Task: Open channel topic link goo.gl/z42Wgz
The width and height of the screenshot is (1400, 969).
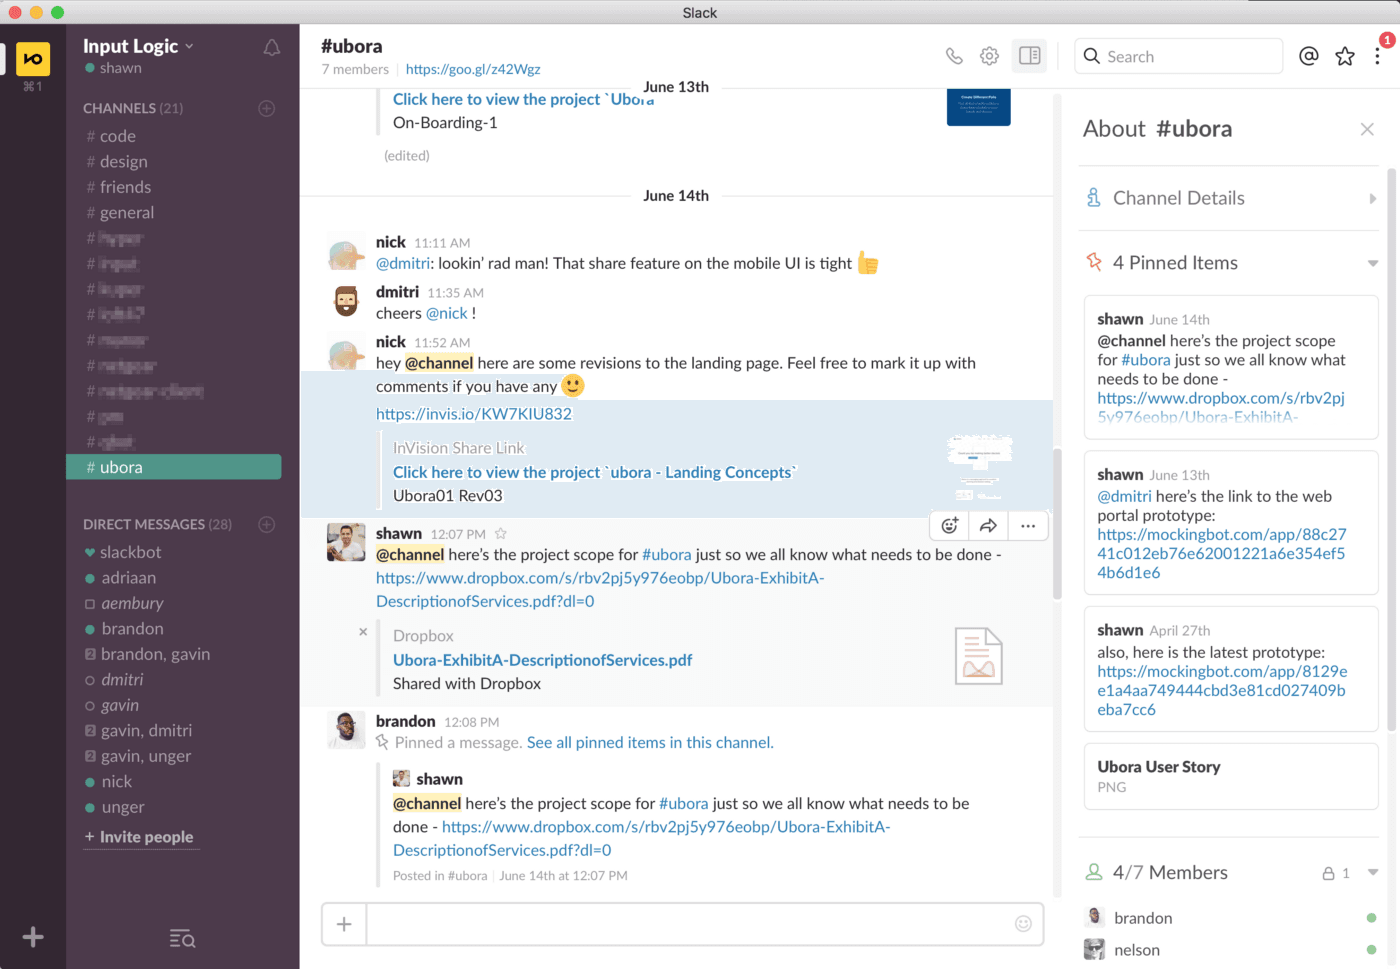Action: (x=473, y=69)
